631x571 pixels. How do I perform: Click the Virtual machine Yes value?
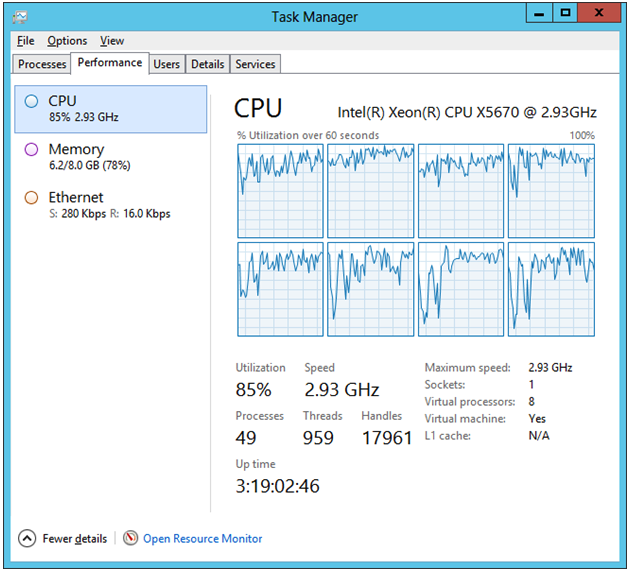coord(537,419)
